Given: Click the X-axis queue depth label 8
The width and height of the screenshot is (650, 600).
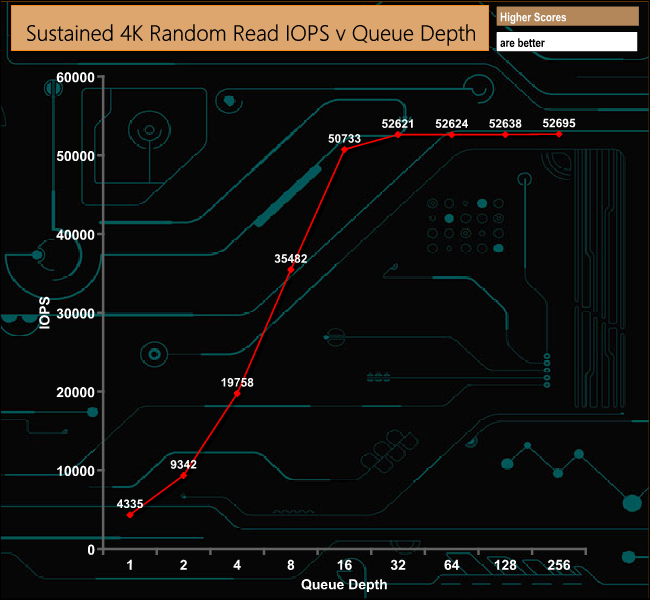Looking at the screenshot, I should pos(291,565).
